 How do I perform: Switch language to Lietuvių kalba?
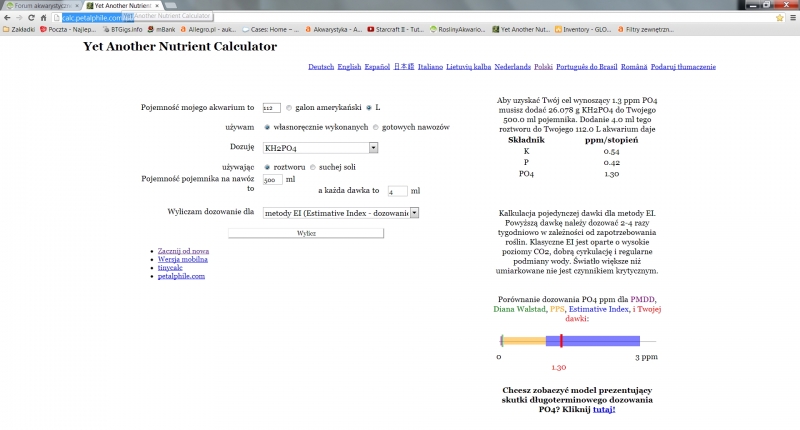pyautogui.click(x=468, y=67)
